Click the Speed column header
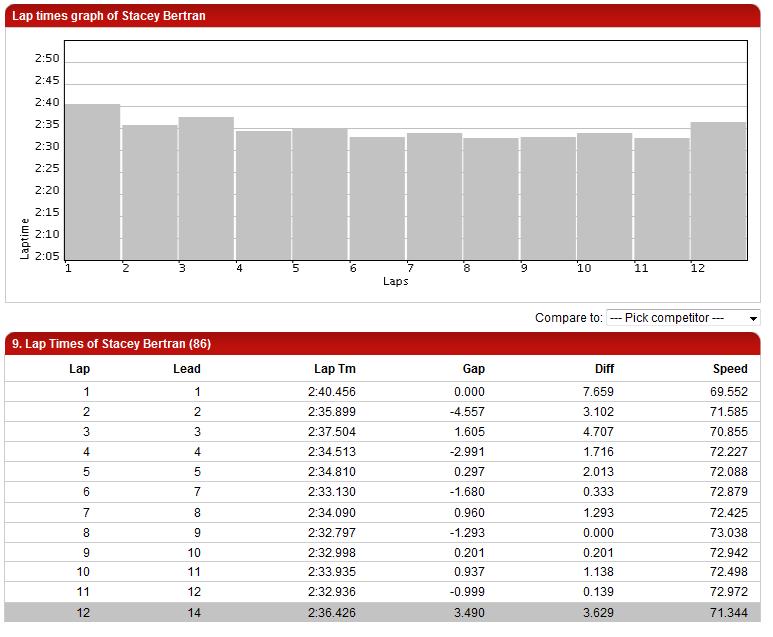773x637 pixels. [730, 369]
